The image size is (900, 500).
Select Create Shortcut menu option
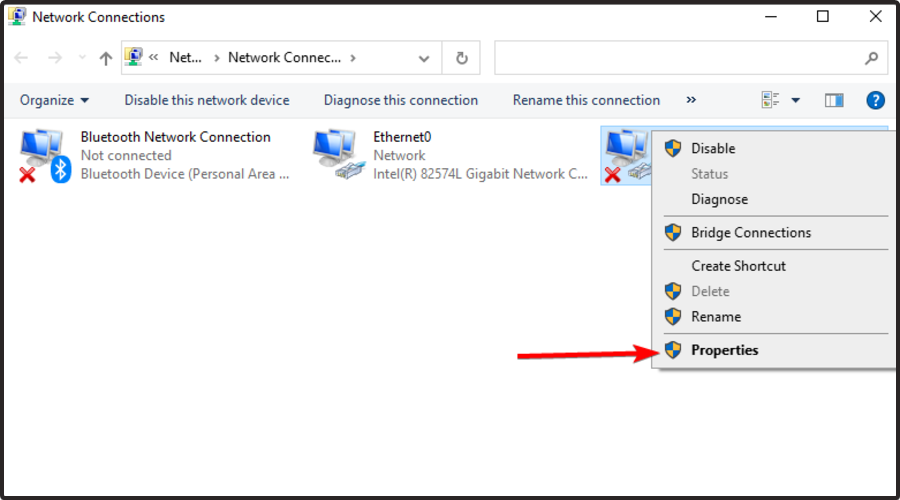[738, 266]
